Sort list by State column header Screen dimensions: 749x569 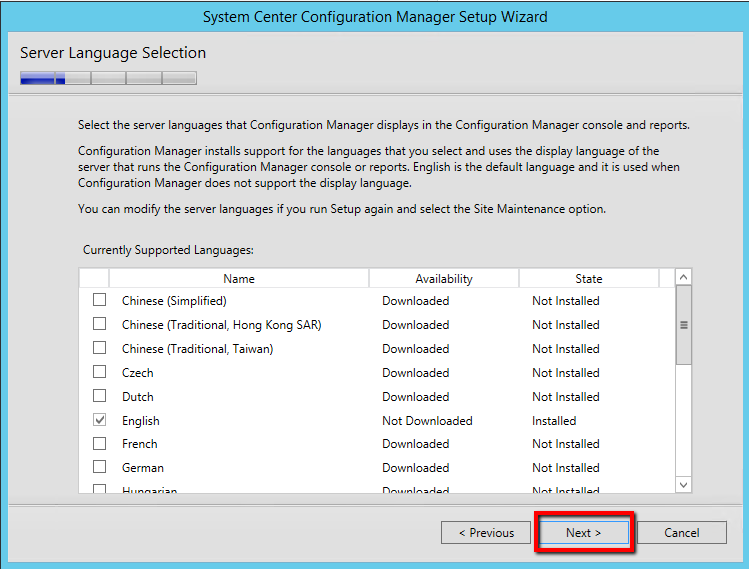pyautogui.click(x=588, y=279)
